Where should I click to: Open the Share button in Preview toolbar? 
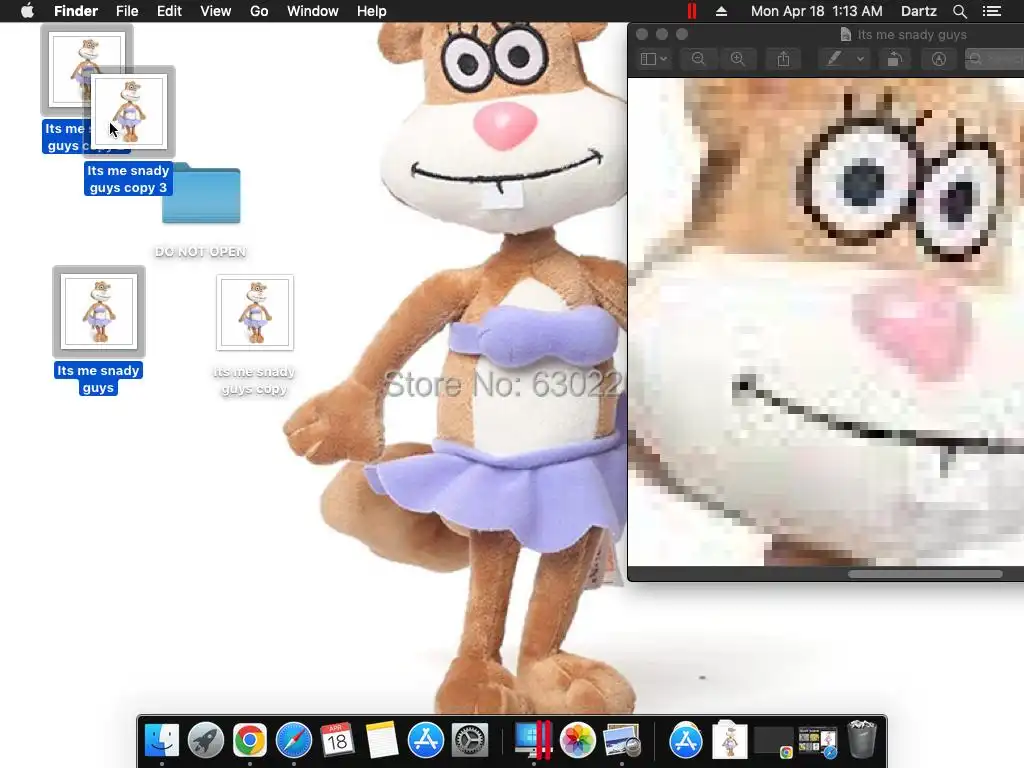click(x=783, y=59)
